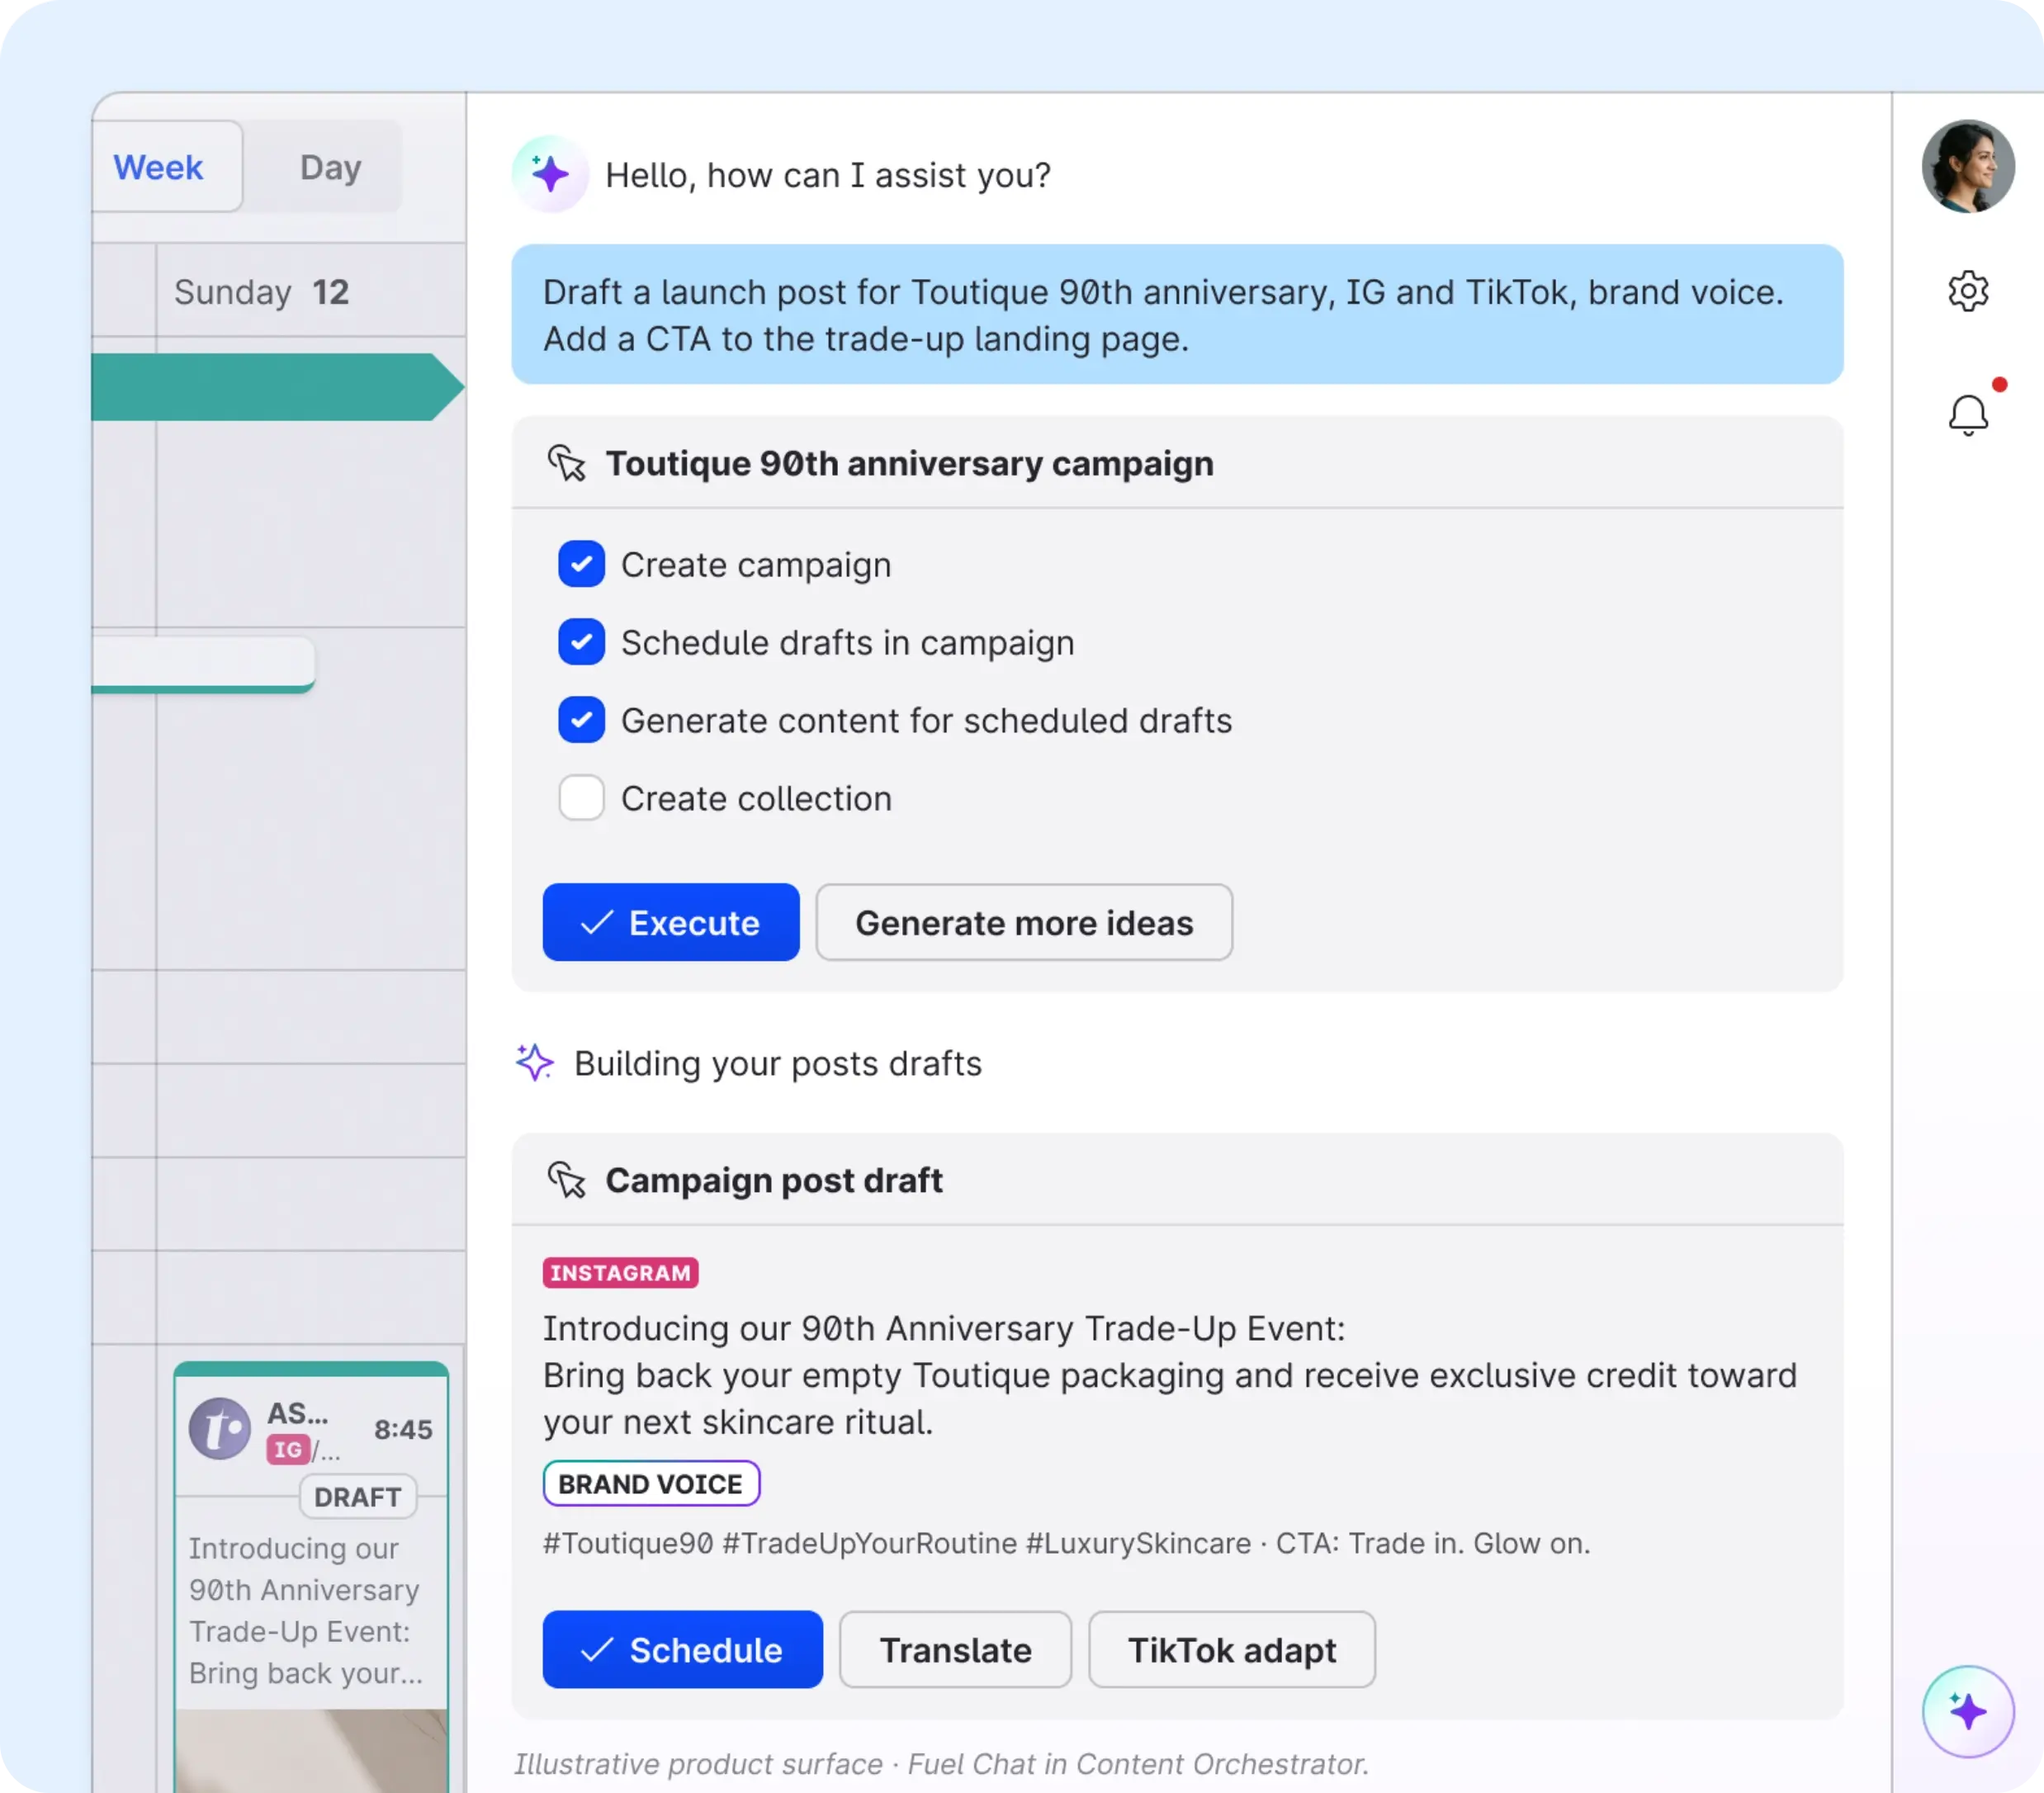Screen dimensions: 2044x1793
Task: Click the sparkle icon beside Building your posts drafts
Action: tap(535, 1062)
